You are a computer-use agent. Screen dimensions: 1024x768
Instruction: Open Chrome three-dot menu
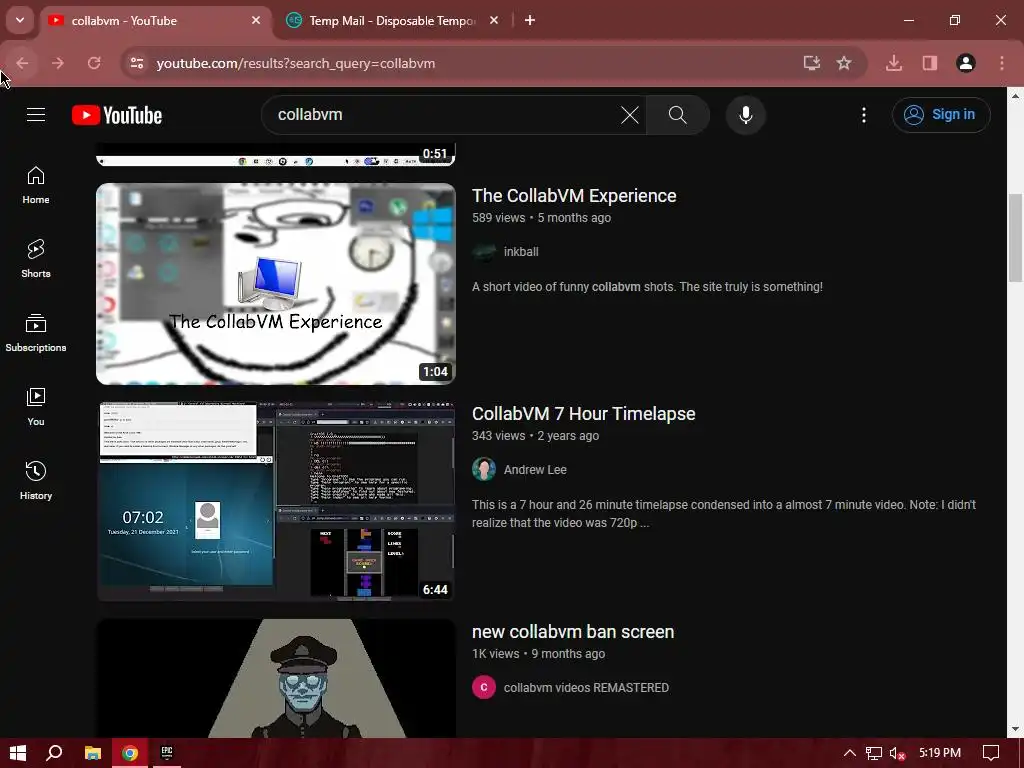tap(1002, 63)
